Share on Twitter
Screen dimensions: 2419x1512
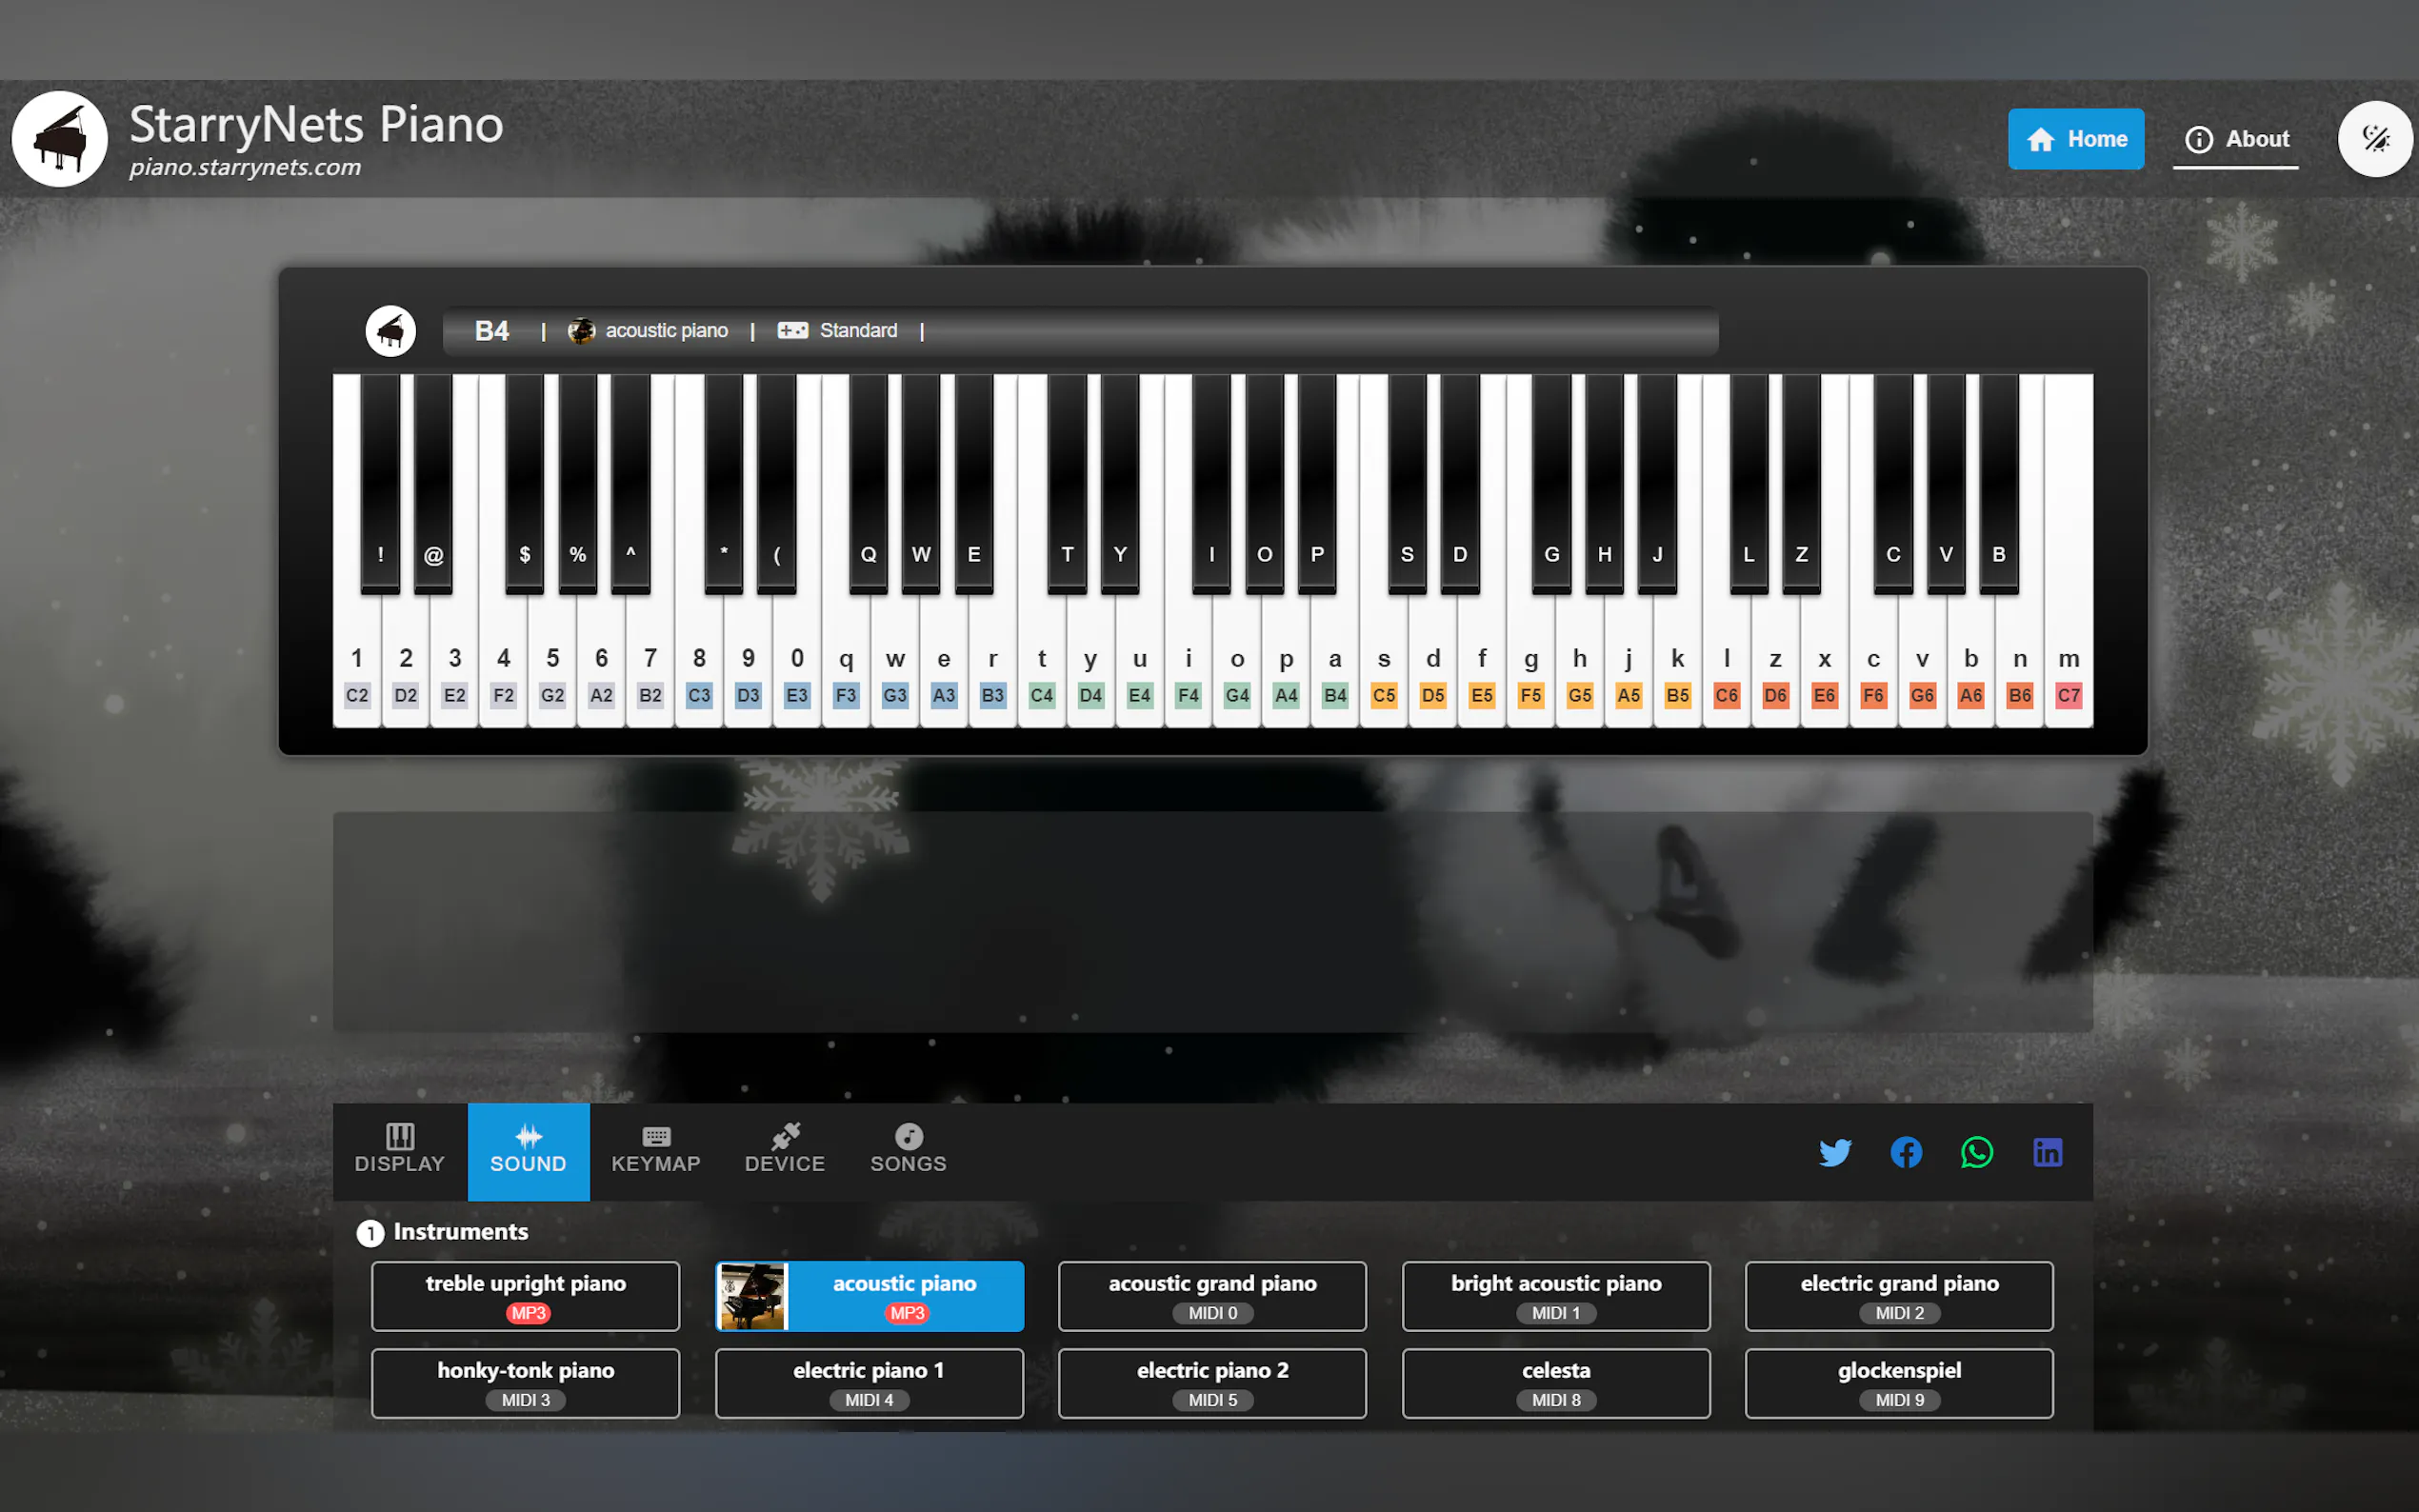point(1835,1152)
